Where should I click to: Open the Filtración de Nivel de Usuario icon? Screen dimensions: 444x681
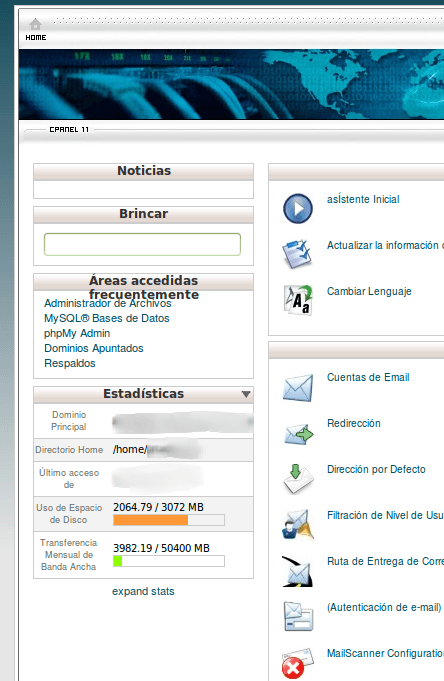click(x=298, y=524)
